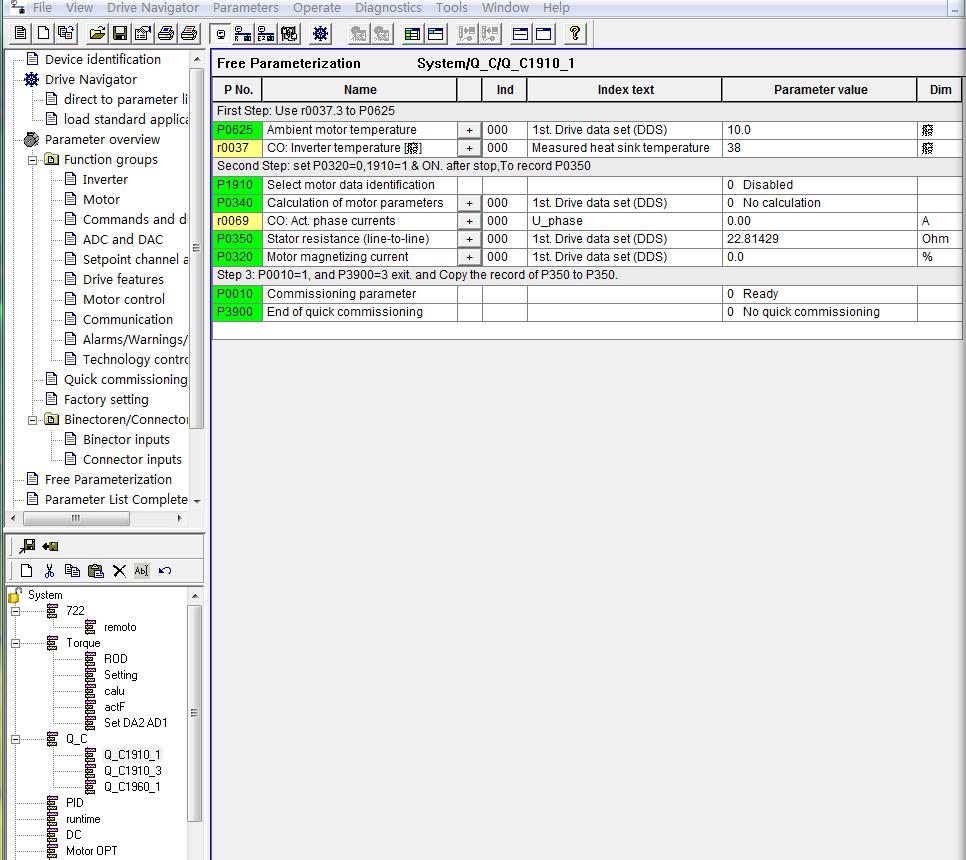Click the blue undo arrow icon in the lower panel
Viewport: 966px width, 860px height.
coord(165,571)
